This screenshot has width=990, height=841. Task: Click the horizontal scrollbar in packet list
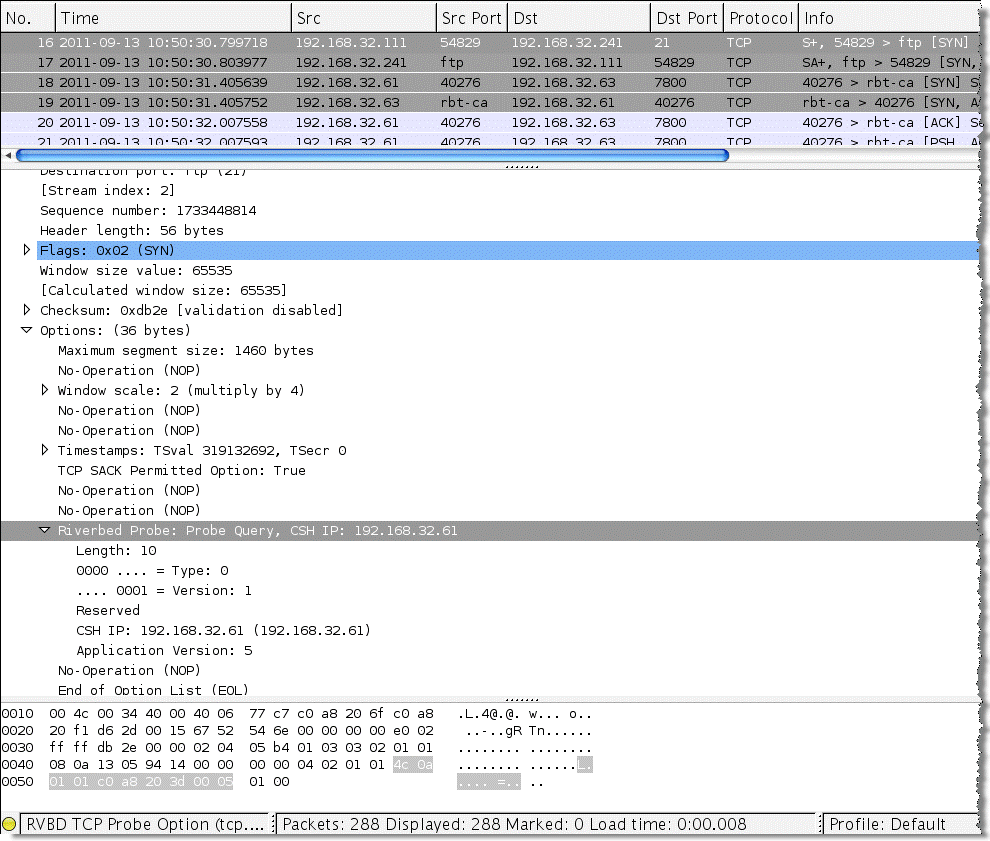372,155
